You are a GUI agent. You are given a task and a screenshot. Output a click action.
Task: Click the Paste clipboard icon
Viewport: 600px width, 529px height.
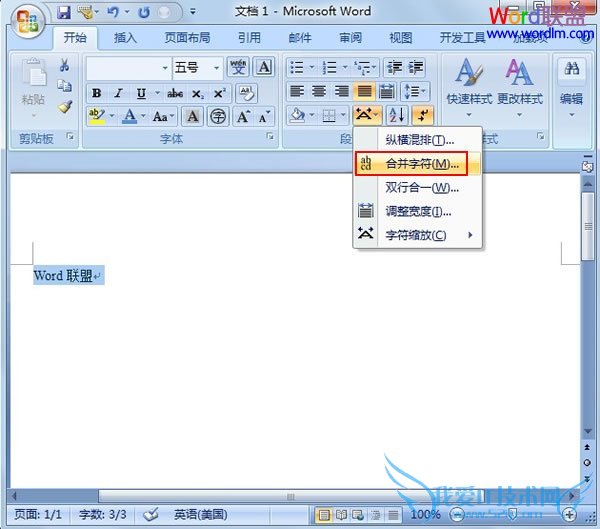(34, 73)
